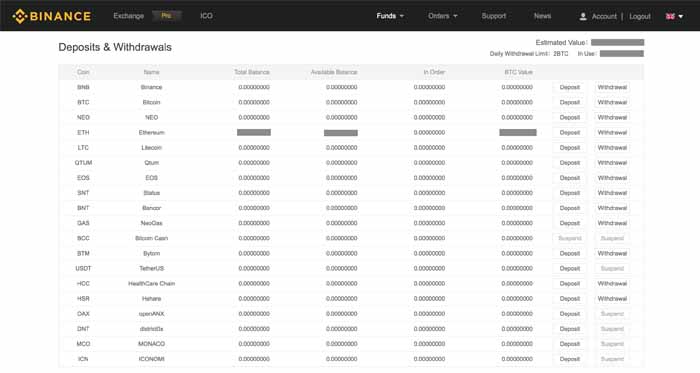Click the Name column header
Image resolution: width=700 pixels, height=373 pixels.
click(x=151, y=72)
